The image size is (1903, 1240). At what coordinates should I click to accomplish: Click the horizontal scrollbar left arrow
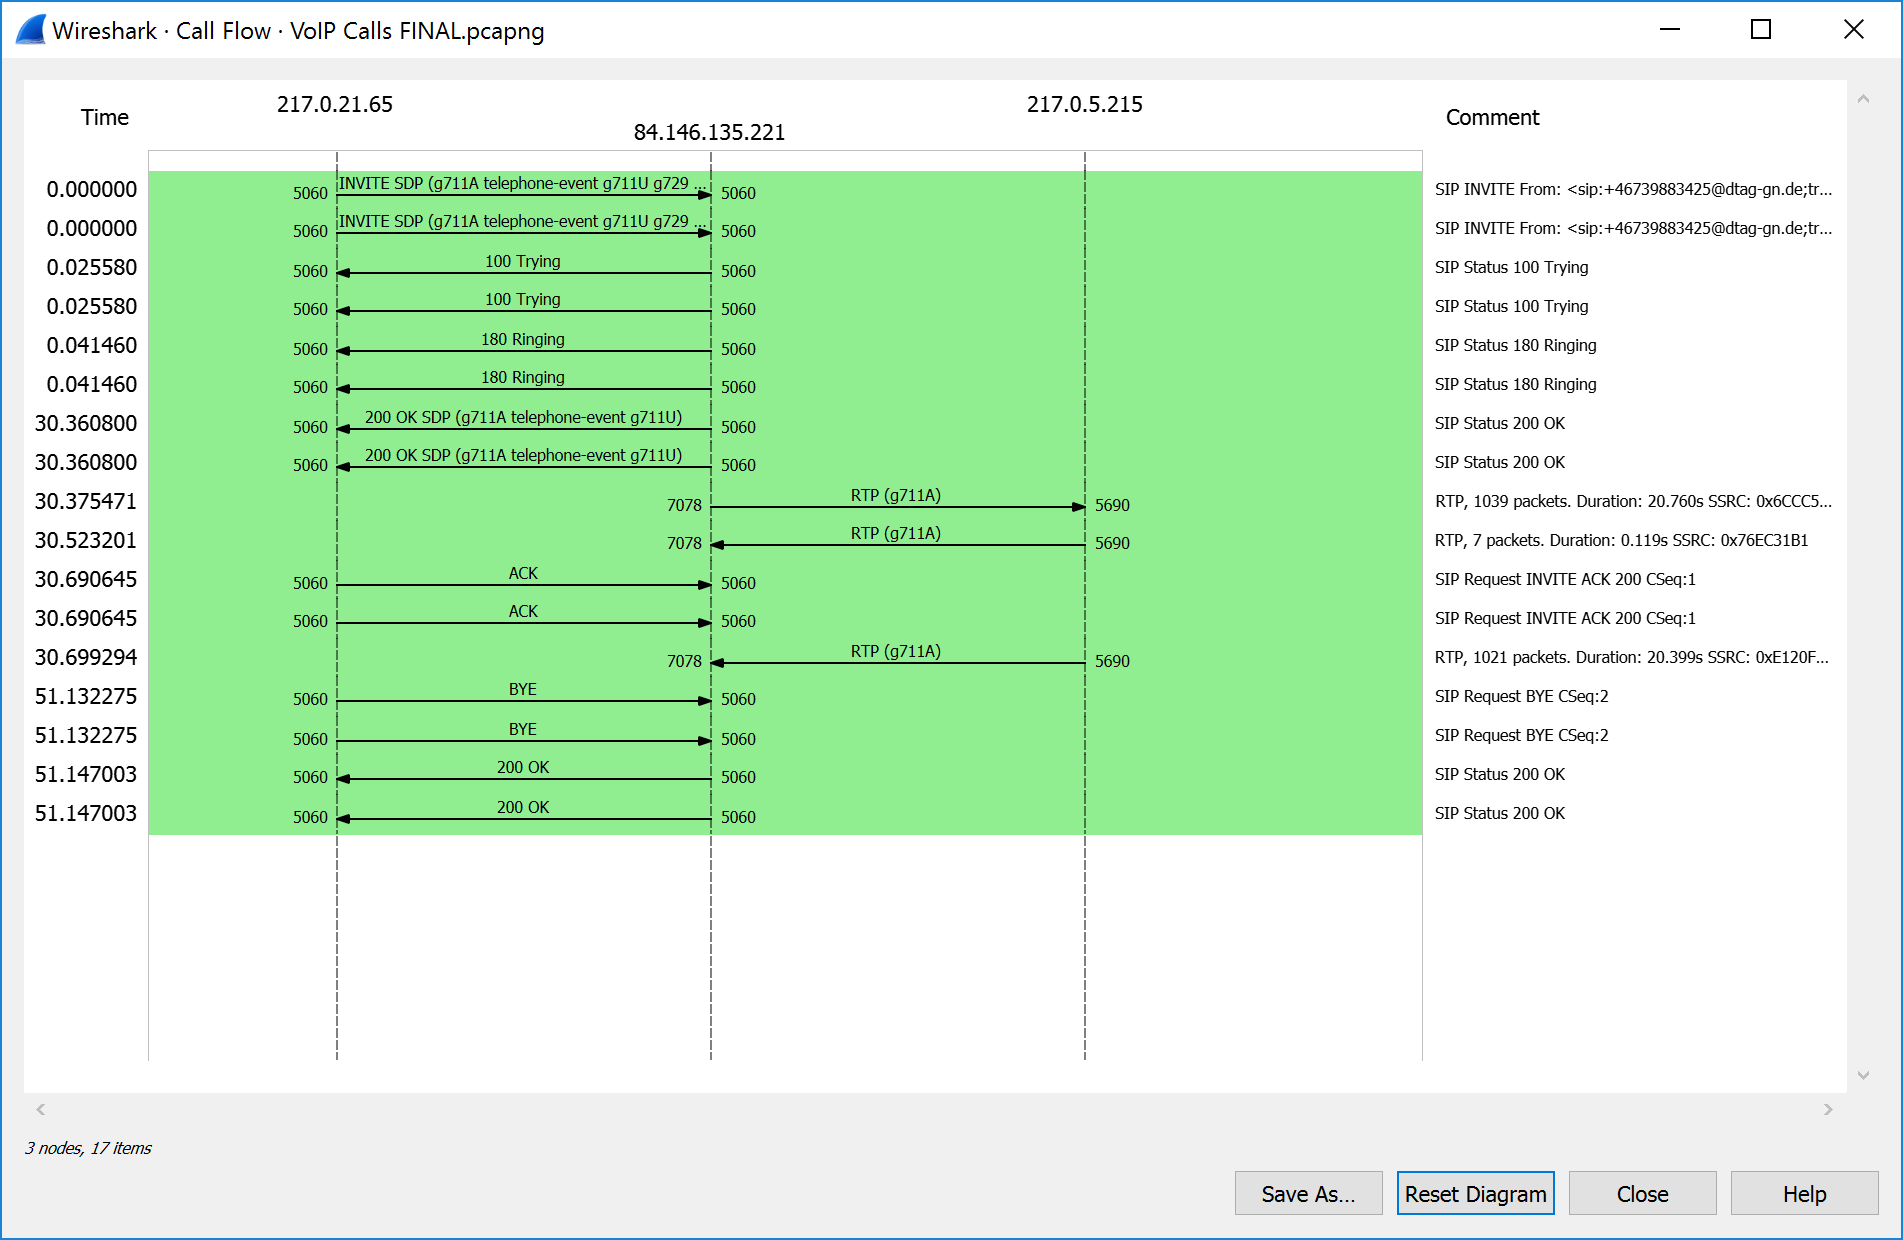41,1109
